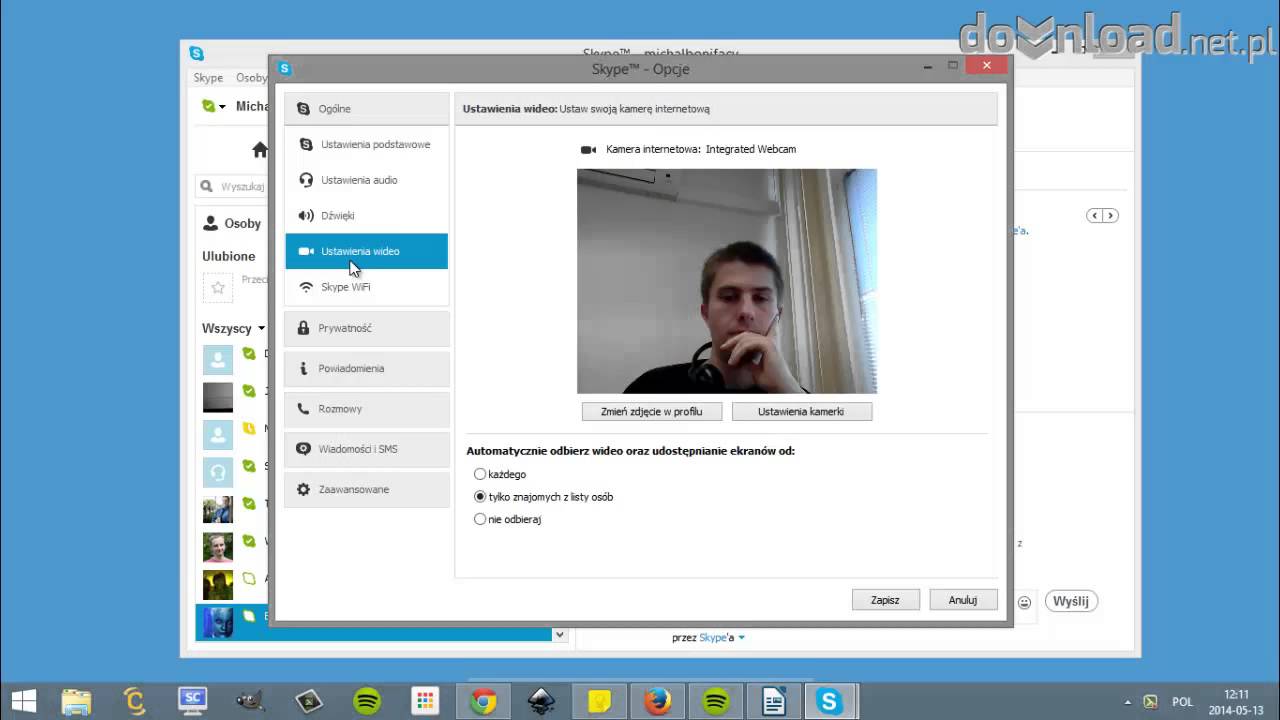Click the POL language indicator
The height and width of the screenshot is (720, 1280).
click(x=1182, y=702)
